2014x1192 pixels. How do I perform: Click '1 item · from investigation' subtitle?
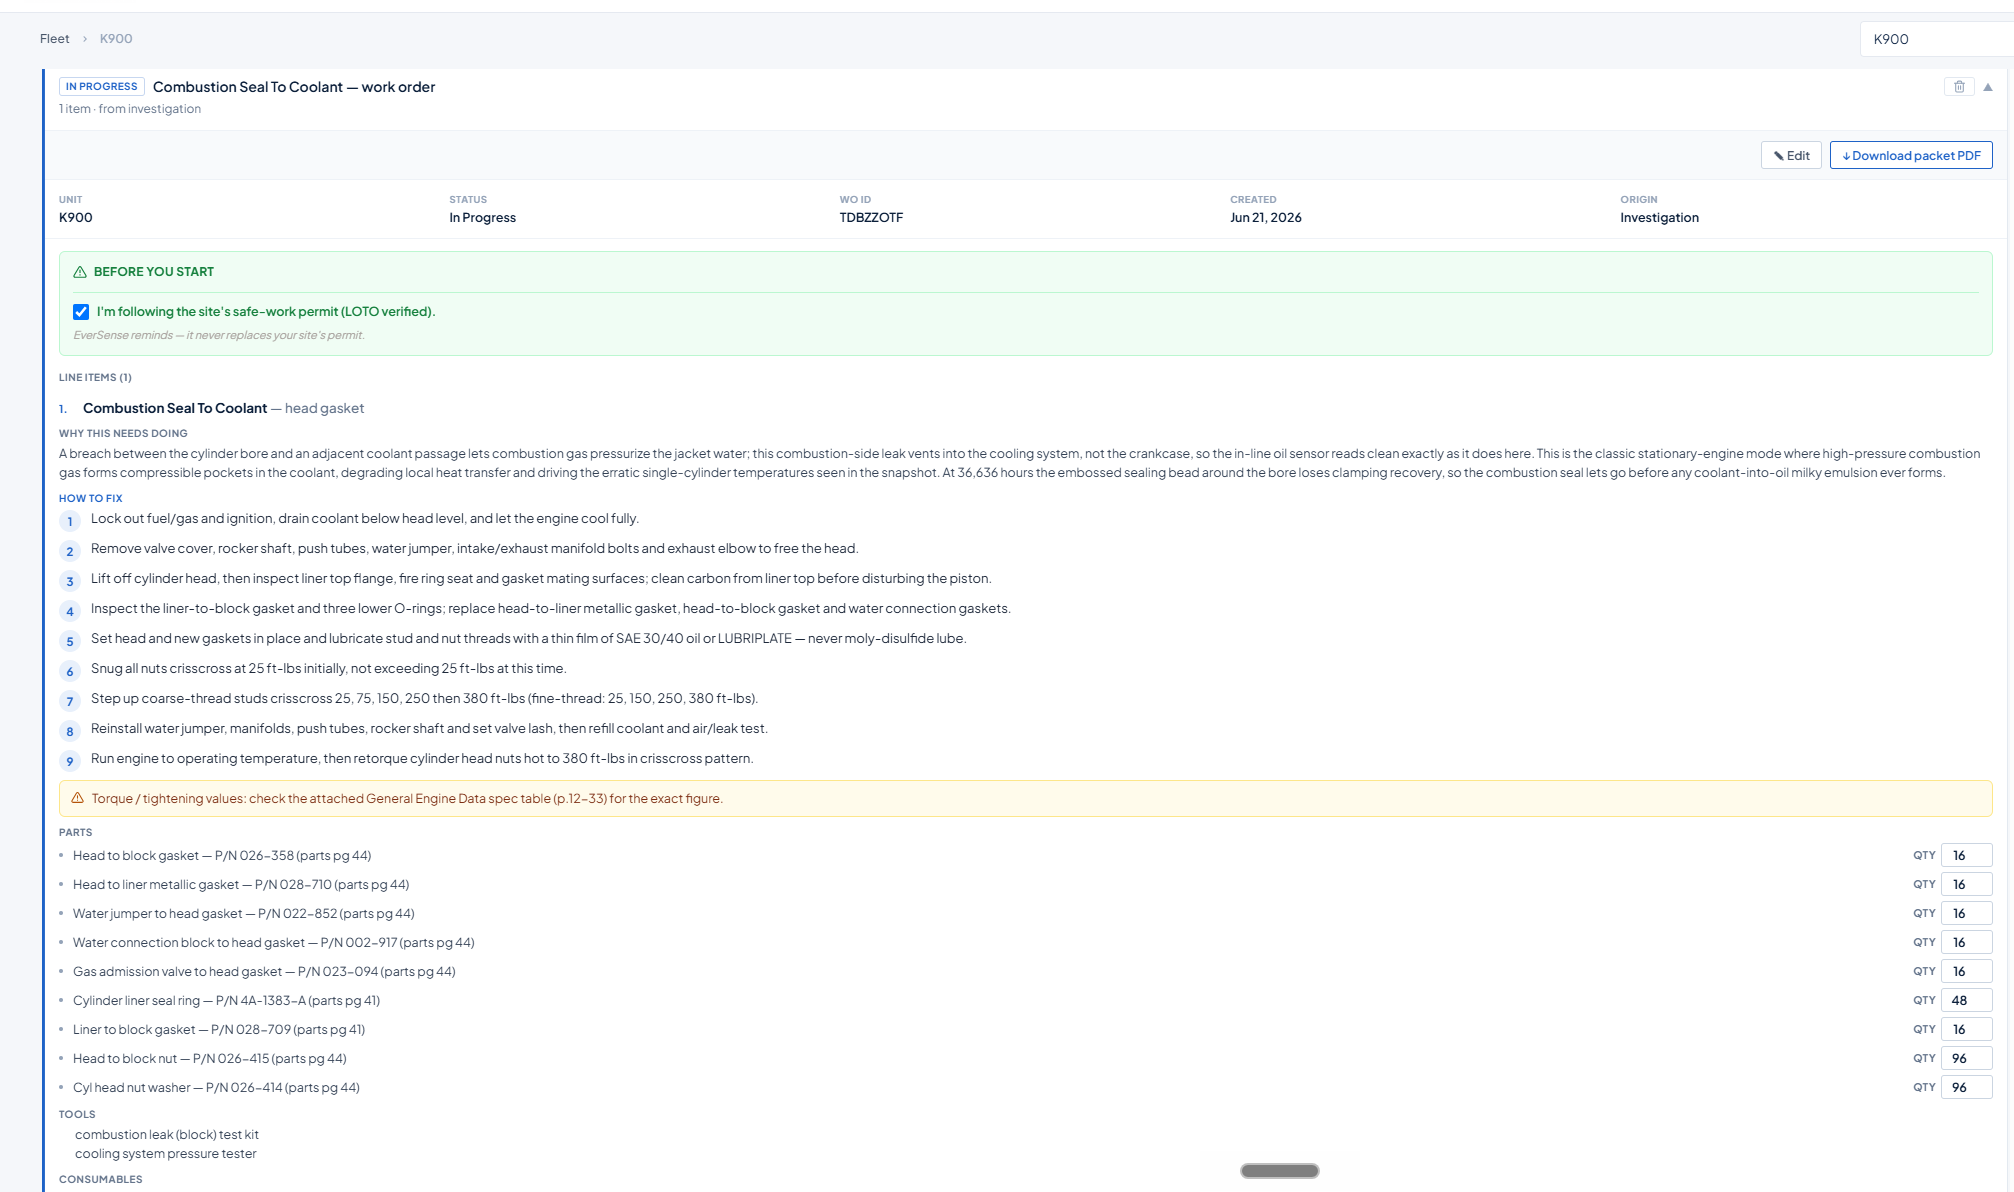130,109
